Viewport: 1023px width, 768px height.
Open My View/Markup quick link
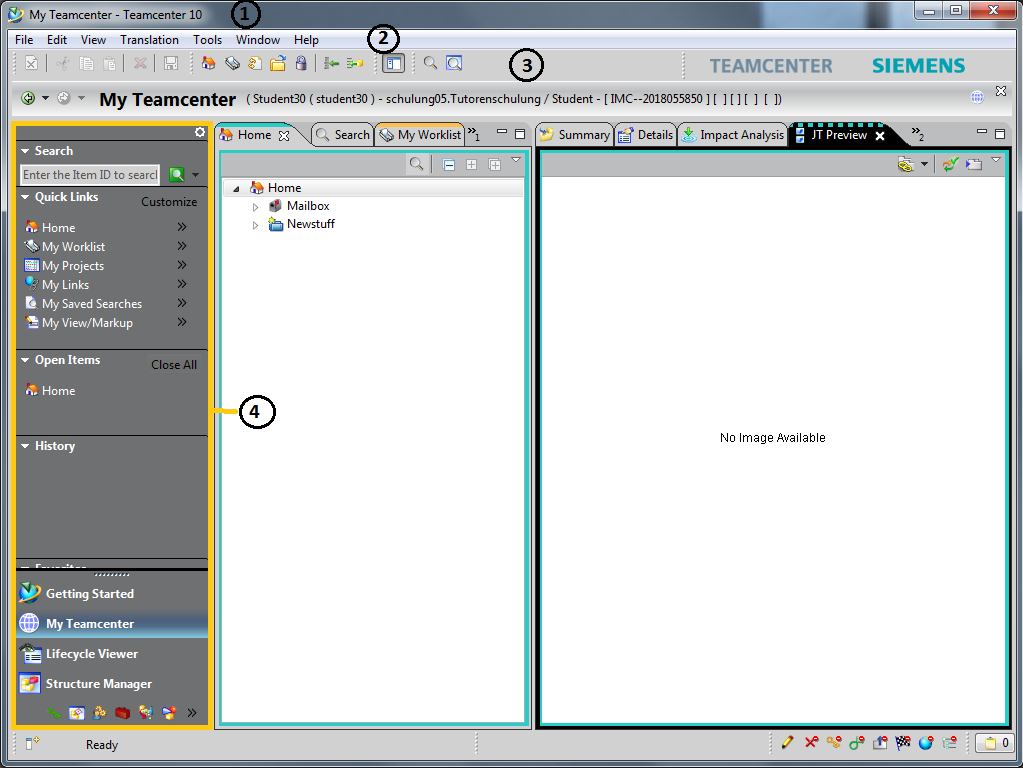tap(87, 322)
